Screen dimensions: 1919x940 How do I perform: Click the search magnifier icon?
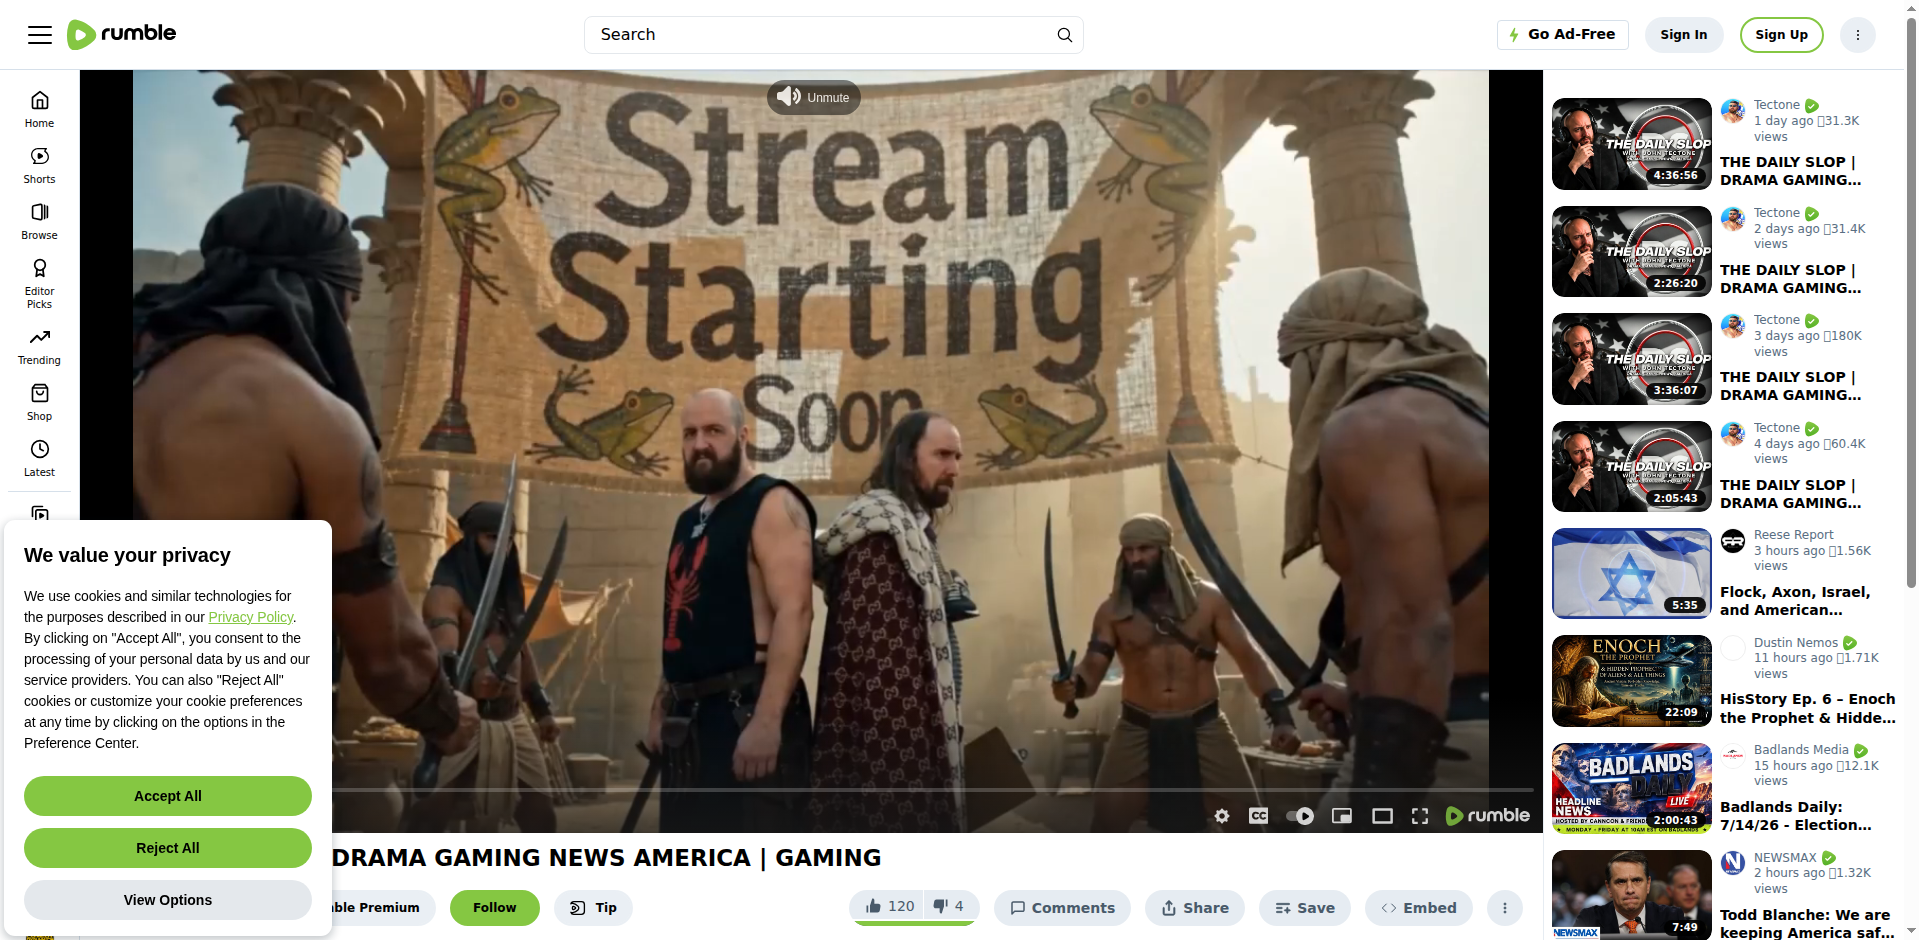tap(1064, 35)
